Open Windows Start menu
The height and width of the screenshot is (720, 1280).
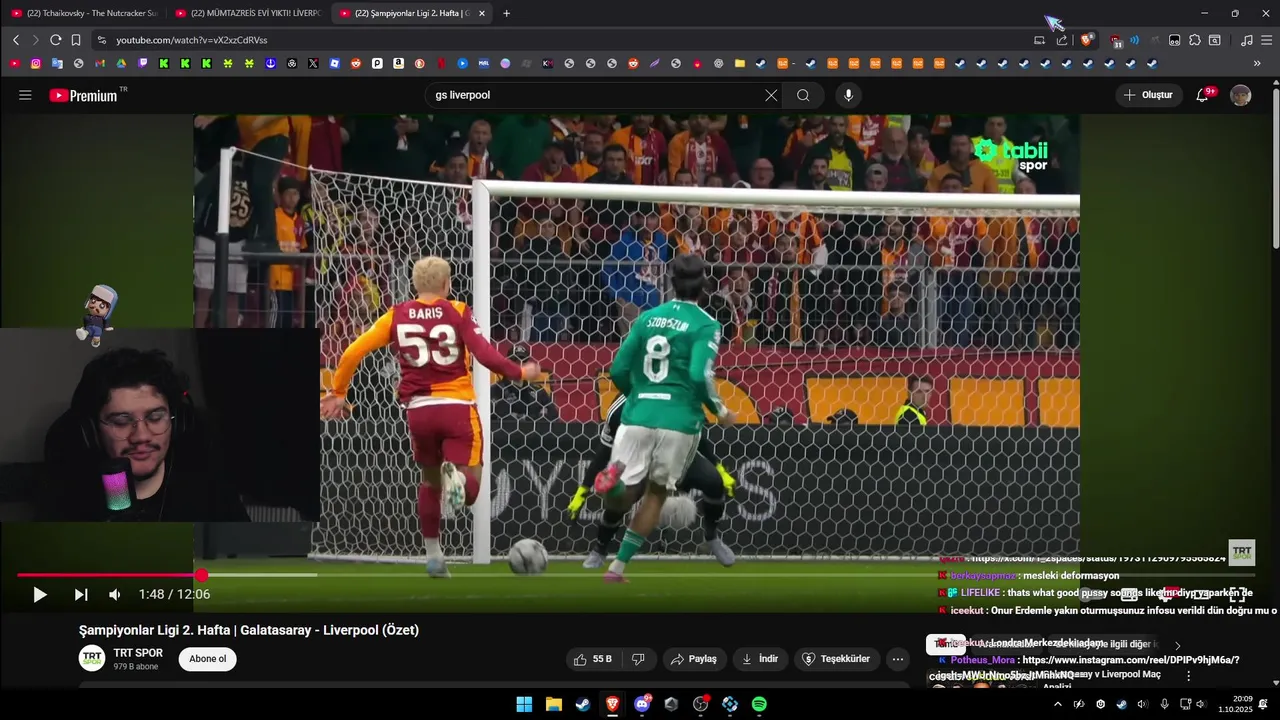[524, 704]
